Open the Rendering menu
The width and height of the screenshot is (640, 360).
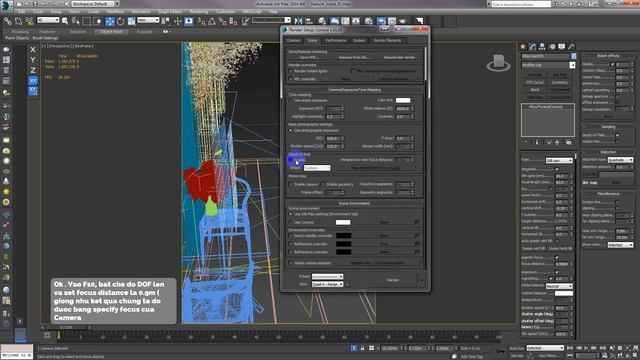(199, 12)
